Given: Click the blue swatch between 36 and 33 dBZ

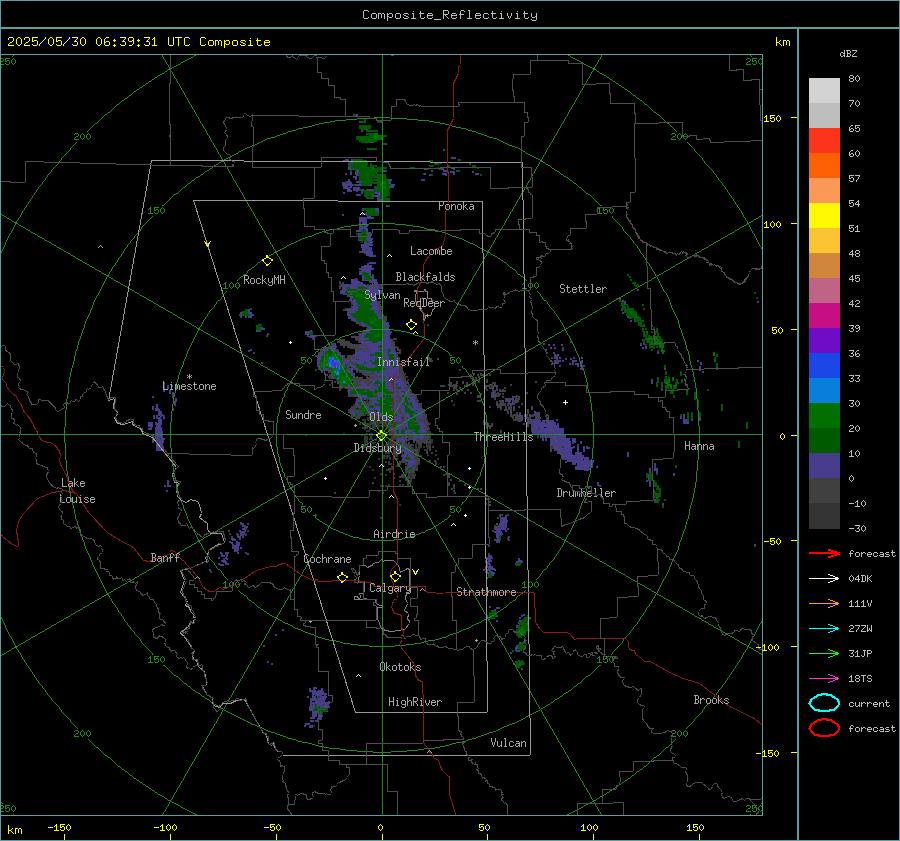Looking at the screenshot, I should point(824,366).
